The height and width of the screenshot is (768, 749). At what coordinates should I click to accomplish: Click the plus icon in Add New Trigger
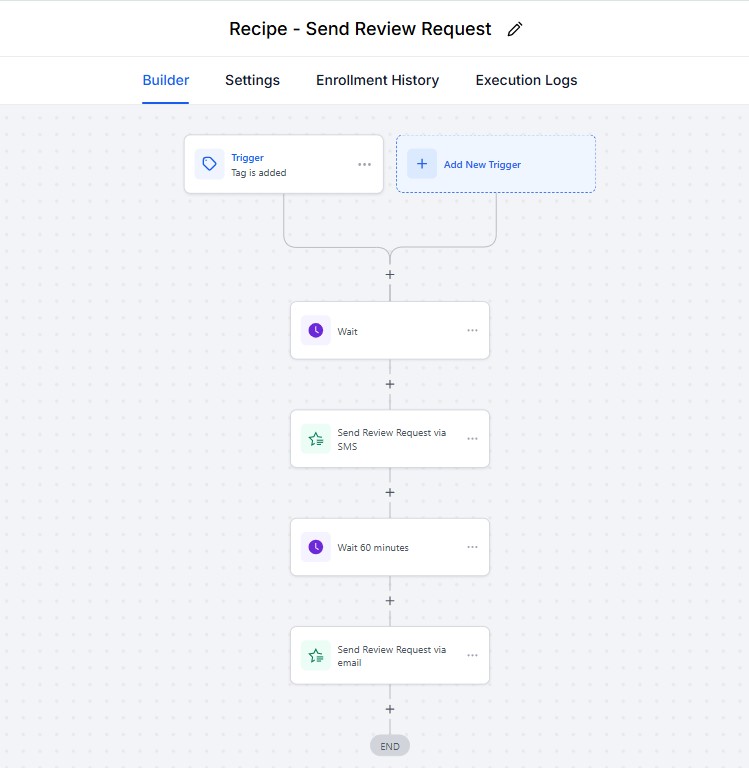pyautogui.click(x=422, y=164)
